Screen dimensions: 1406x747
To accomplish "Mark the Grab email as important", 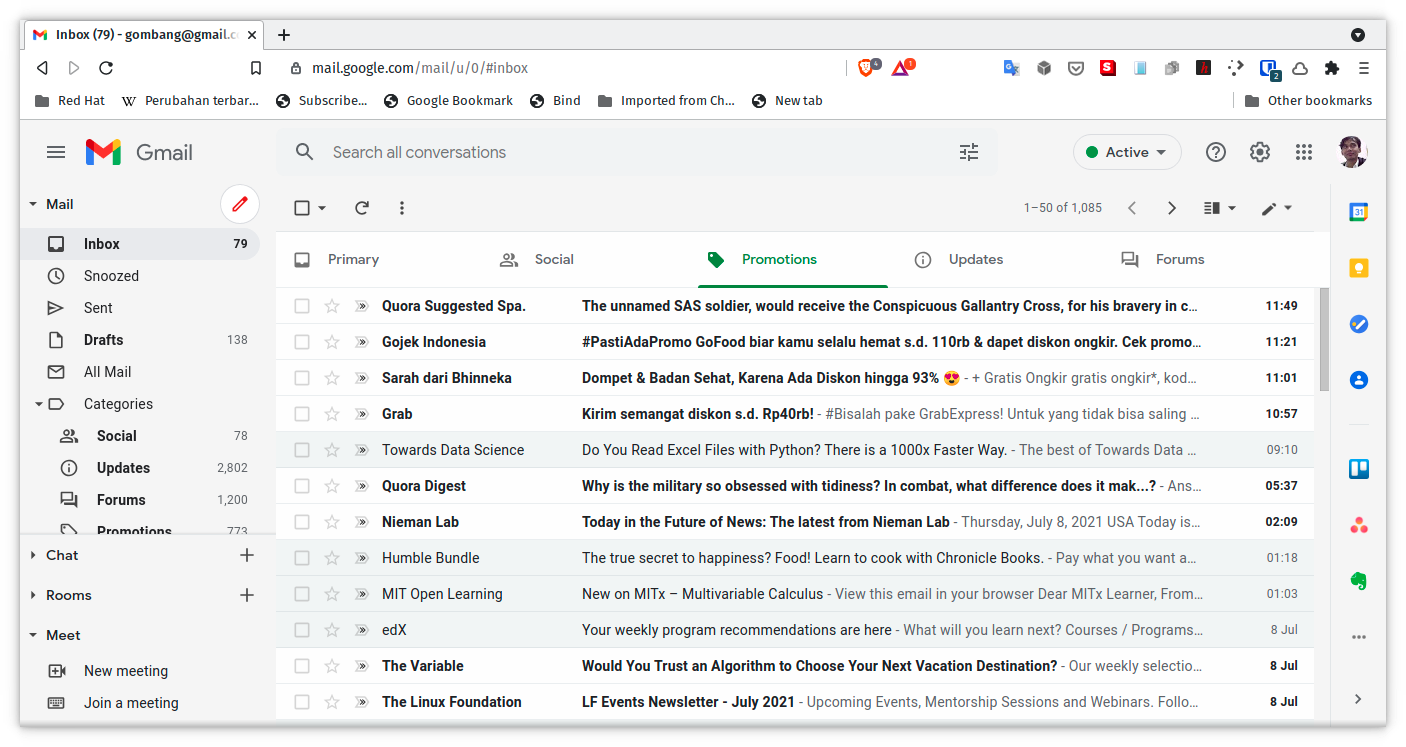I will click(362, 414).
